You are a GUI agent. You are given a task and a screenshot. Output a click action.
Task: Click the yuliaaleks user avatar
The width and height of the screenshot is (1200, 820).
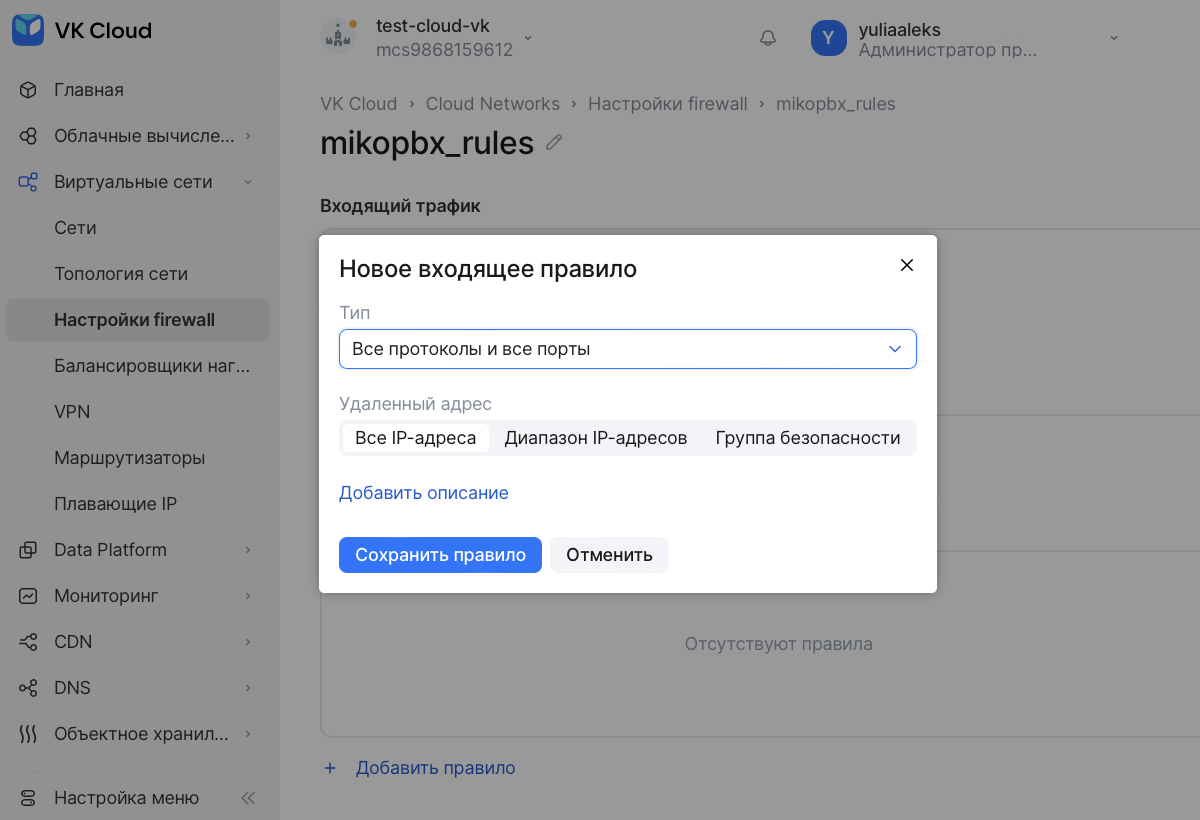click(828, 38)
